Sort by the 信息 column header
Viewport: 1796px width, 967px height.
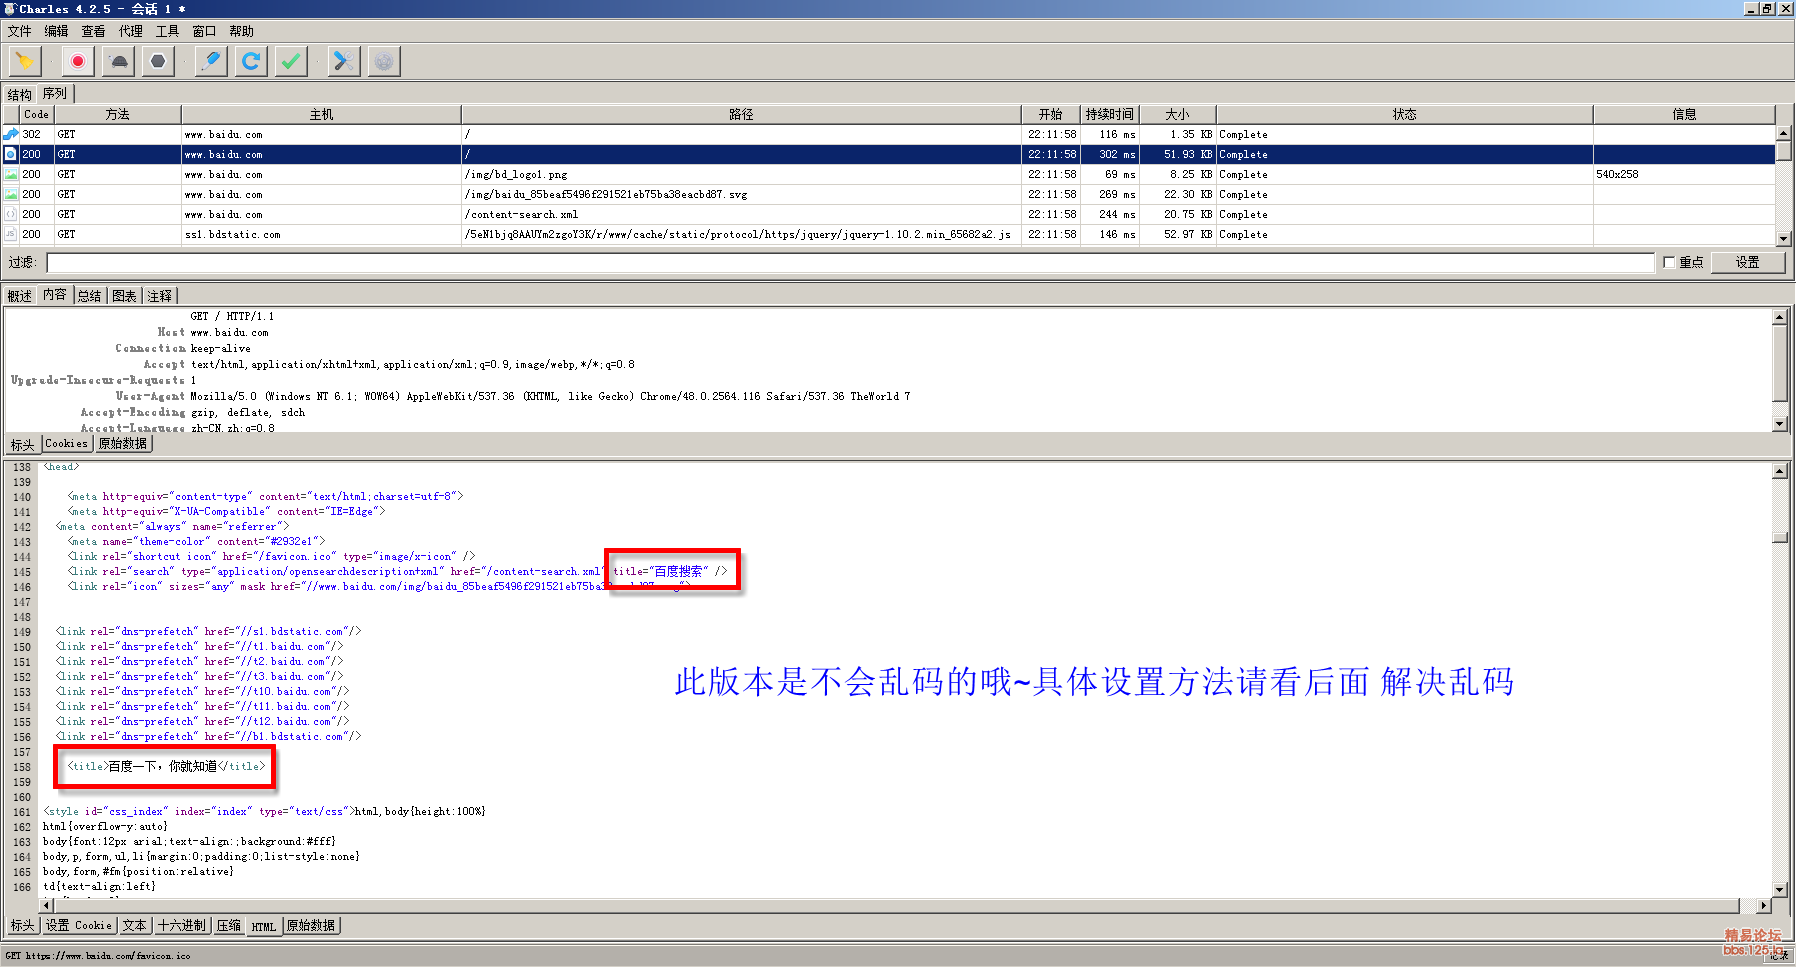click(1684, 114)
